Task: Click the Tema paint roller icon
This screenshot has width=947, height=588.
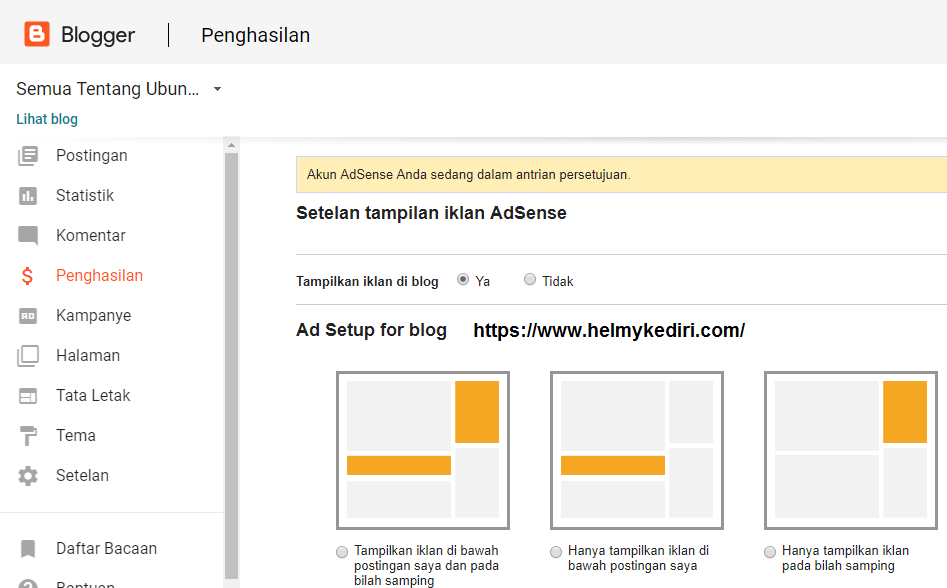Action: [28, 435]
